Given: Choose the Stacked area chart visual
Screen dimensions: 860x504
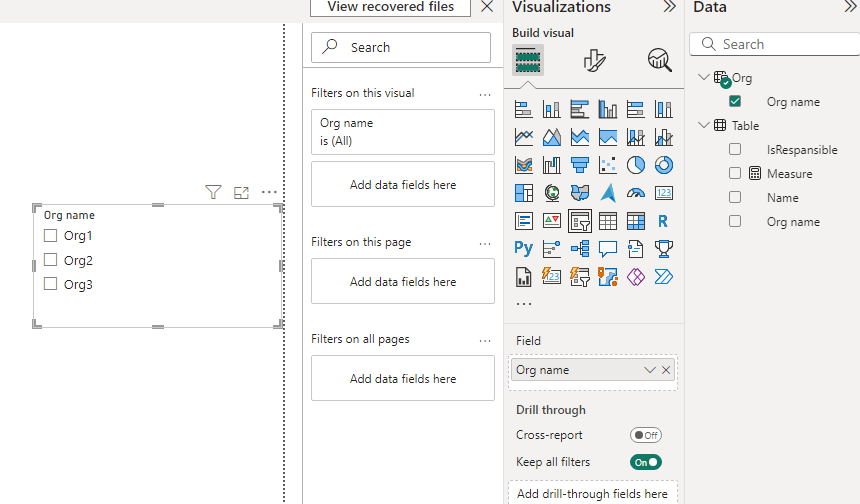Looking at the screenshot, I should 580,137.
